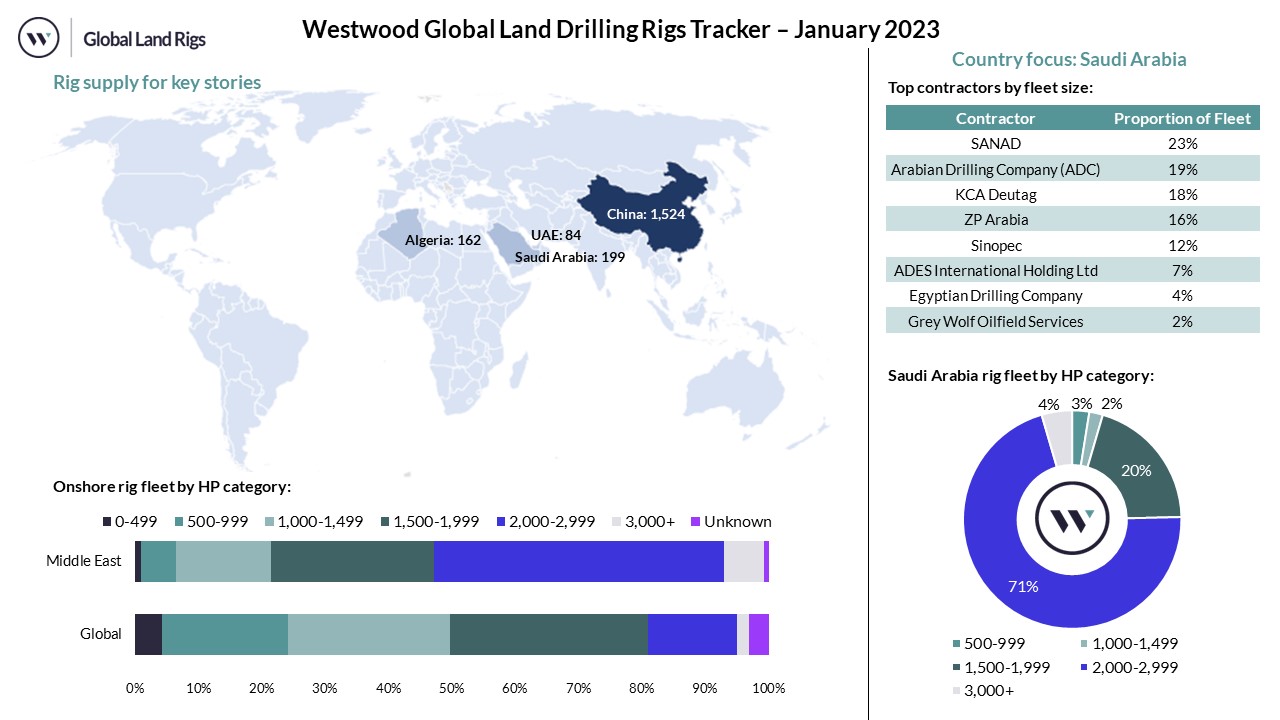Click the Country focus: Saudi Arabia heading
Screen dimensions: 1280x720
pos(1069,59)
